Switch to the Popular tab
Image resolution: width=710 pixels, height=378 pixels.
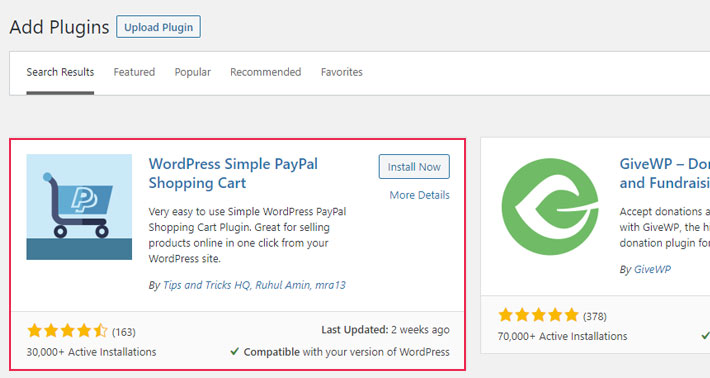coord(193,72)
